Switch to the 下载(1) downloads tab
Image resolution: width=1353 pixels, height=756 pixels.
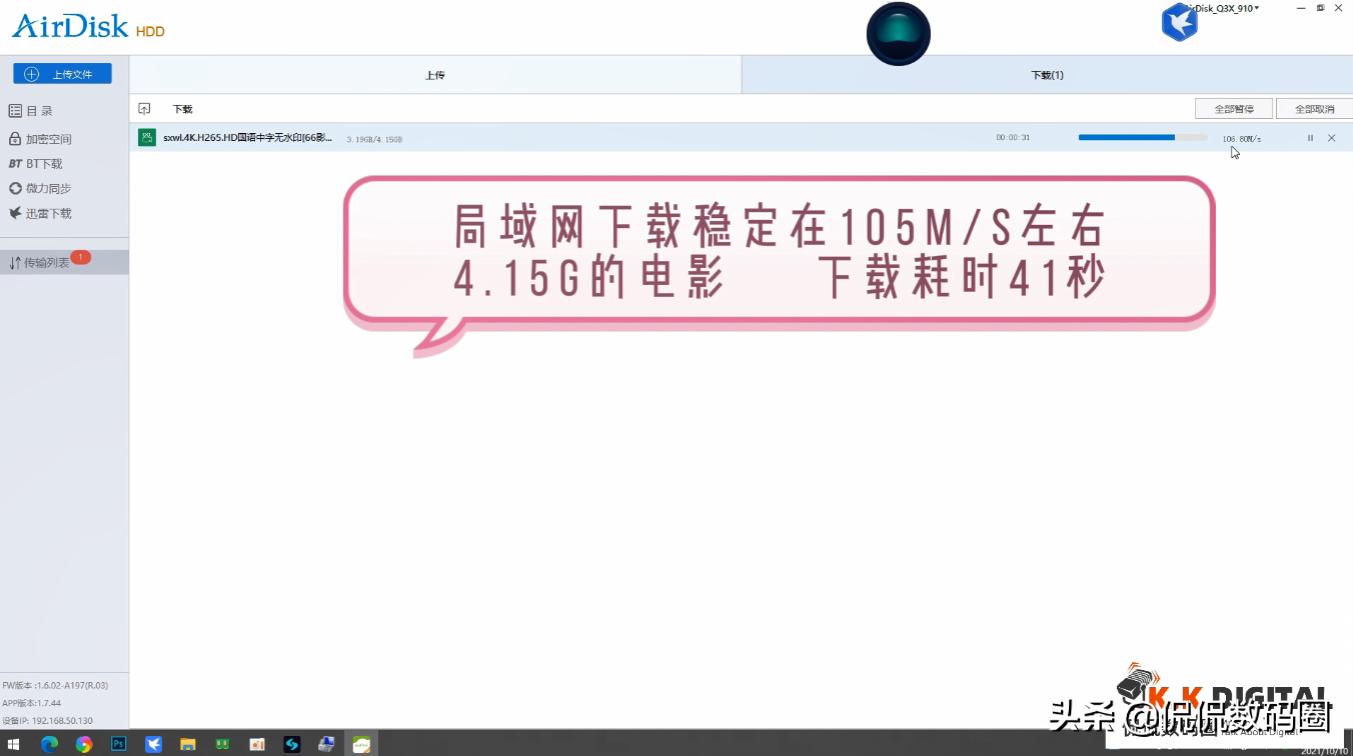(1046, 74)
